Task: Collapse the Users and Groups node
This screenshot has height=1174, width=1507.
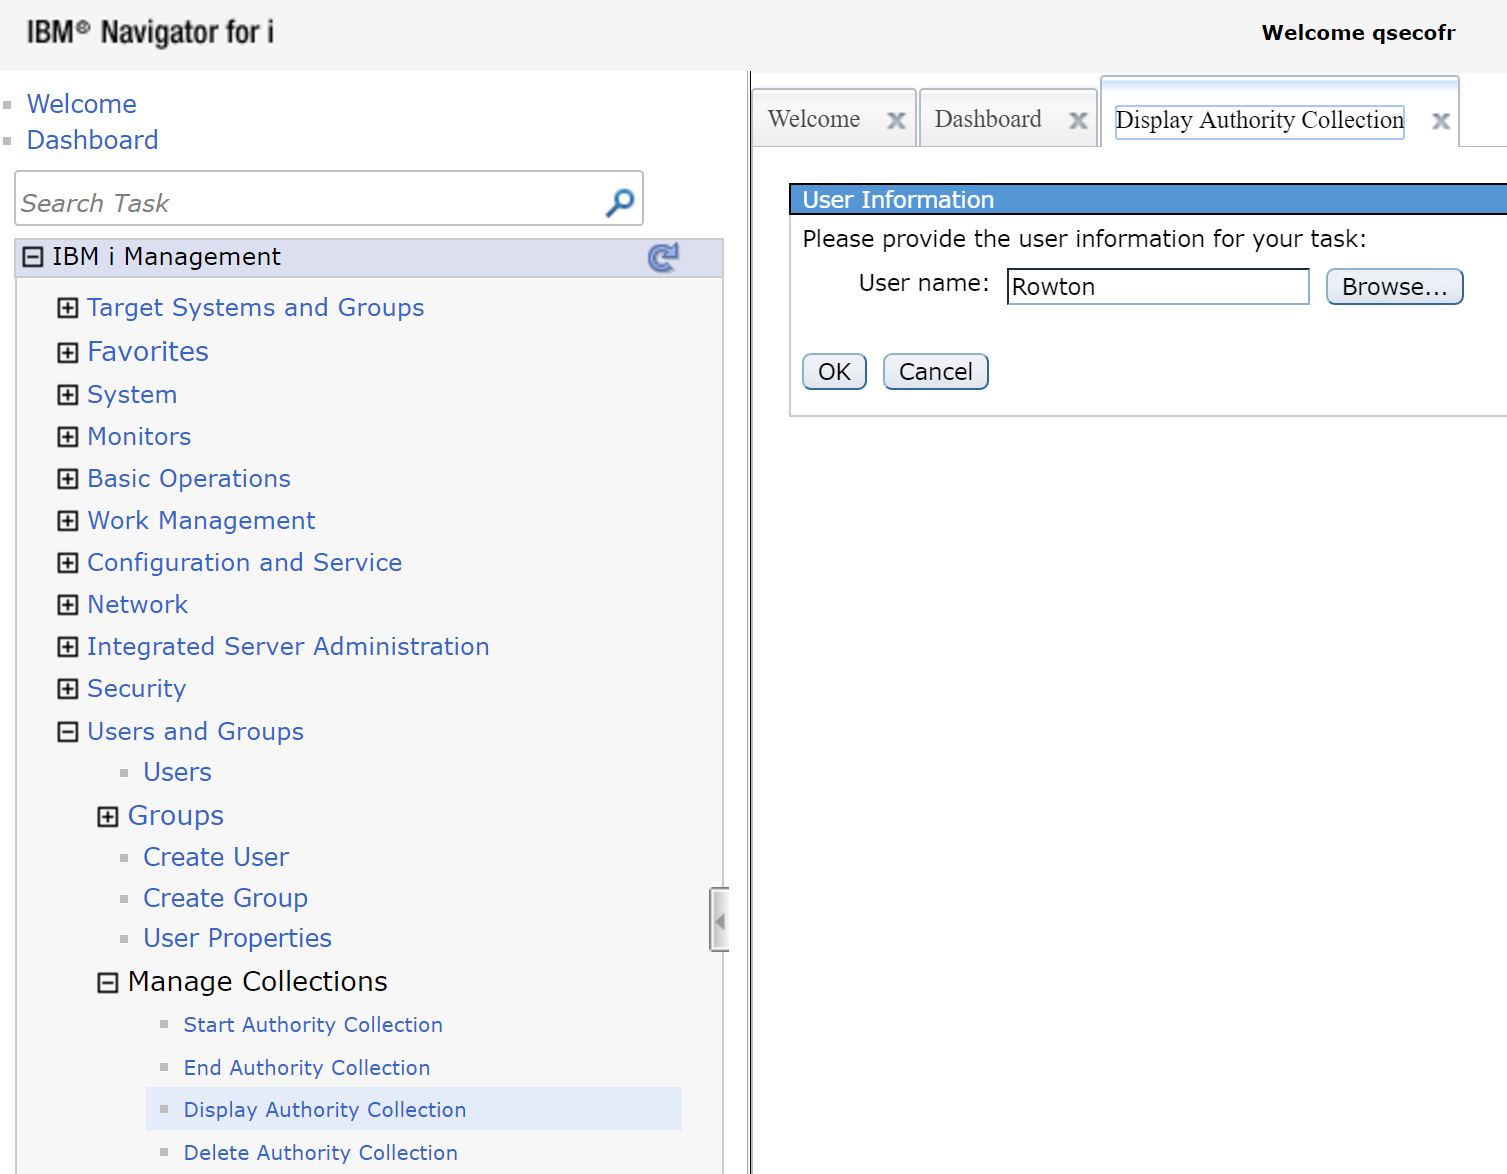Action: click(x=67, y=732)
